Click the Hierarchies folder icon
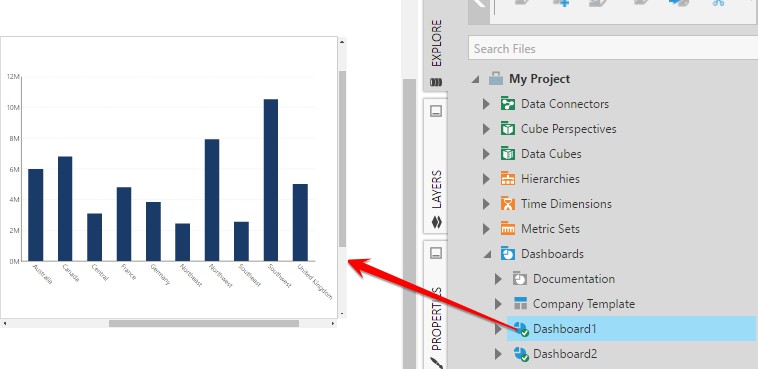The height and width of the screenshot is (369, 758). point(508,179)
